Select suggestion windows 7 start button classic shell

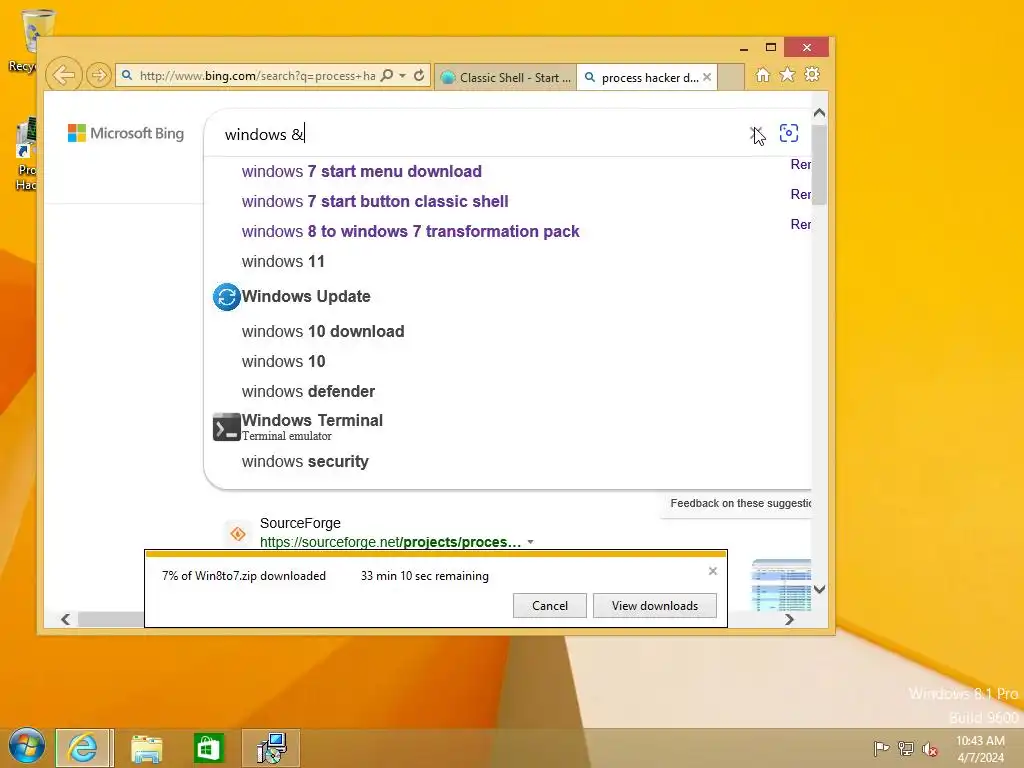375,201
